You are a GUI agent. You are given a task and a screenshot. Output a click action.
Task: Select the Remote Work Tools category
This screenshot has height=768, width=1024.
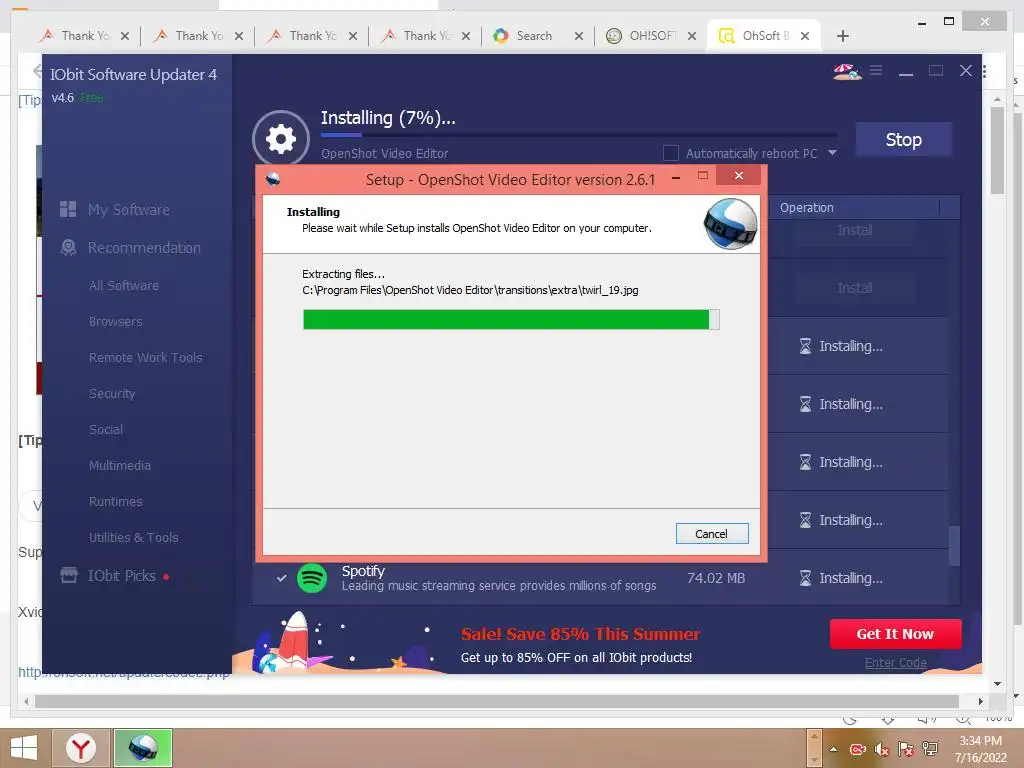pos(146,357)
